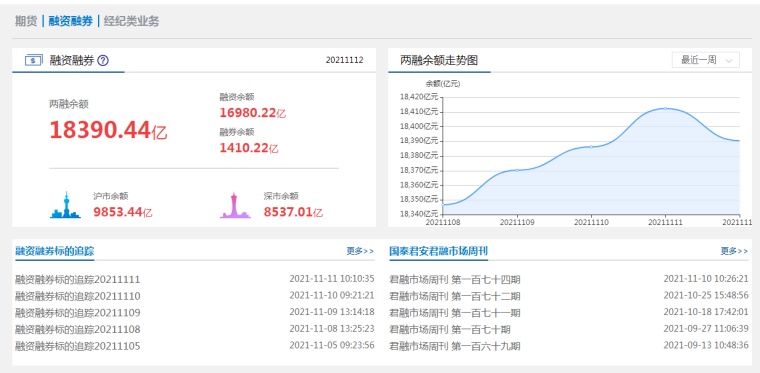
Task: Click the 国泰君安君融市场周刊 section heading
Action: tap(439, 251)
